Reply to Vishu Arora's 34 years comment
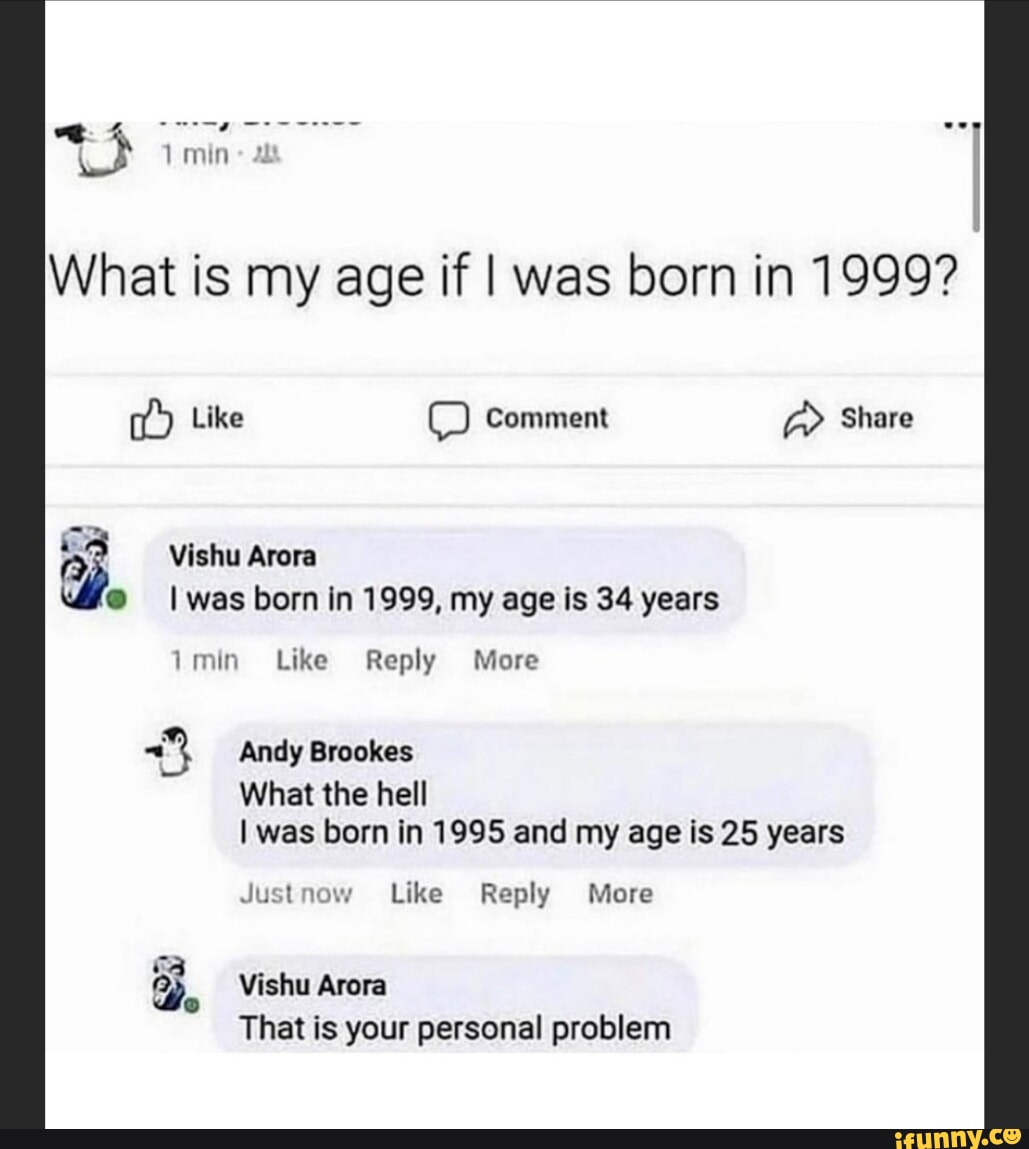Screen dimensions: 1029x1149 pyautogui.click(x=400, y=661)
